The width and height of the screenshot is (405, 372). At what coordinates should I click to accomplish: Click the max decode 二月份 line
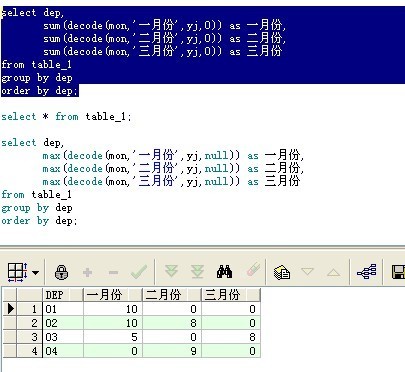click(x=173, y=169)
